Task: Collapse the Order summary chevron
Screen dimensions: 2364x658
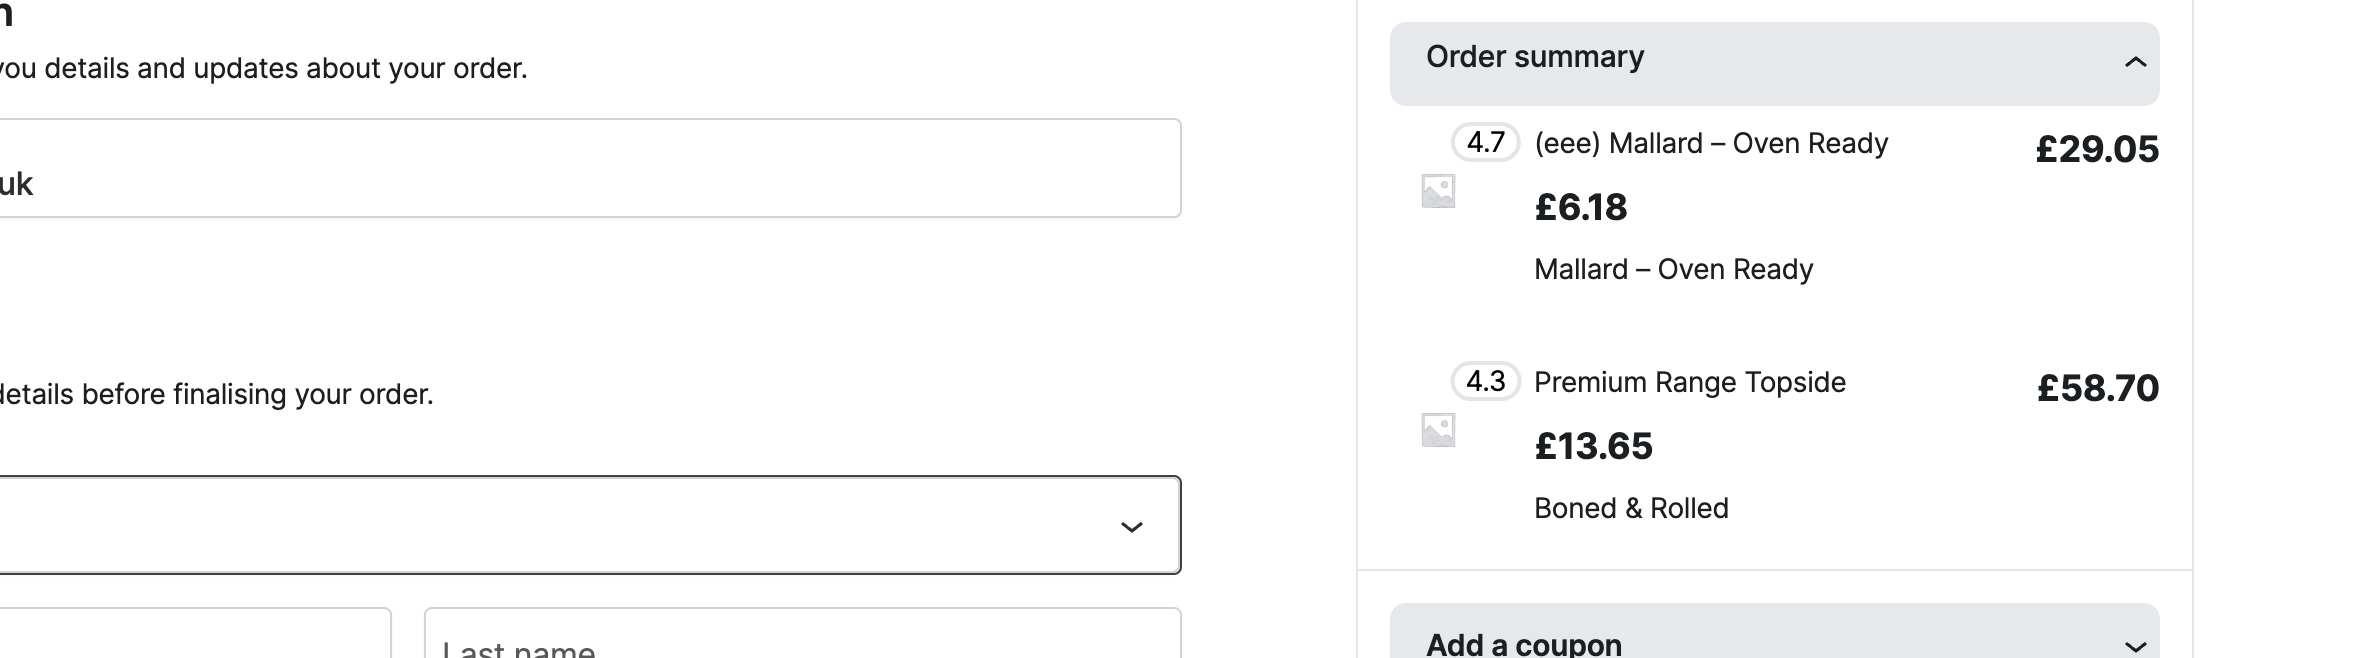Action: (2135, 63)
